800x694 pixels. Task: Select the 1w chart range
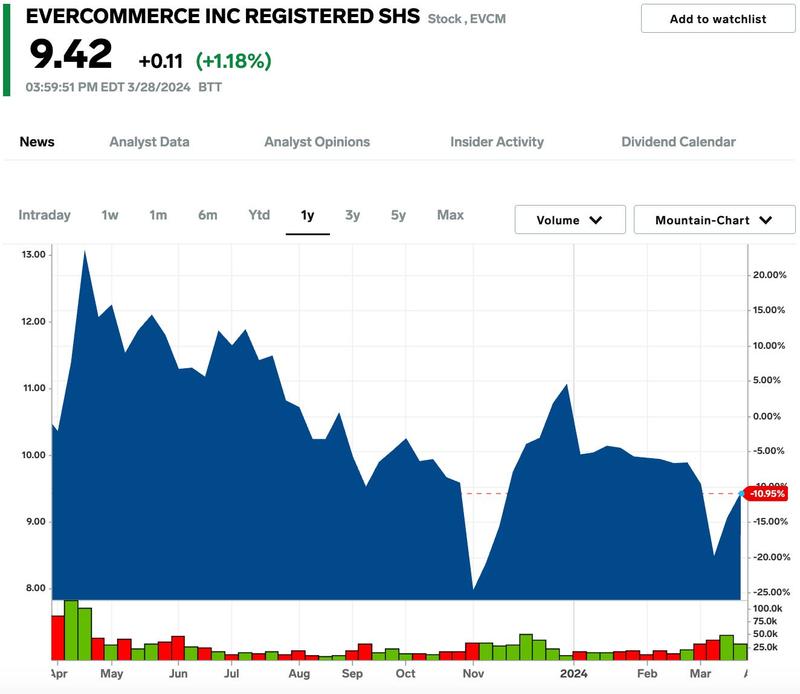click(110, 215)
